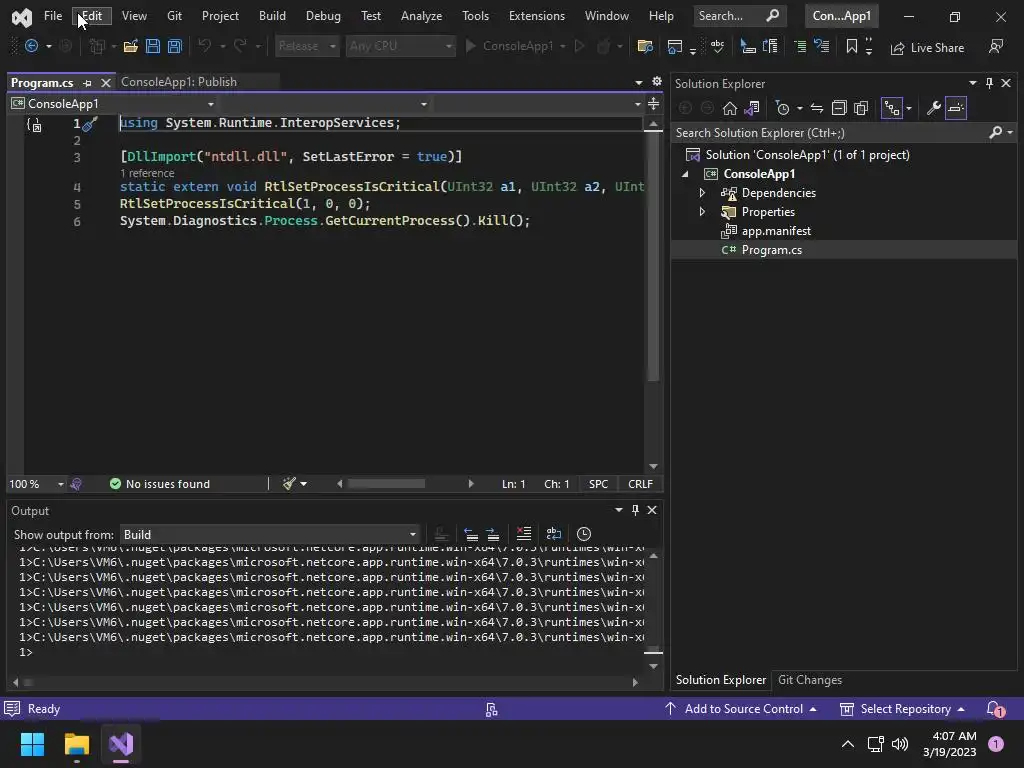The height and width of the screenshot is (768, 1024).
Task: Click the Open File folder icon
Action: pyautogui.click(x=131, y=46)
